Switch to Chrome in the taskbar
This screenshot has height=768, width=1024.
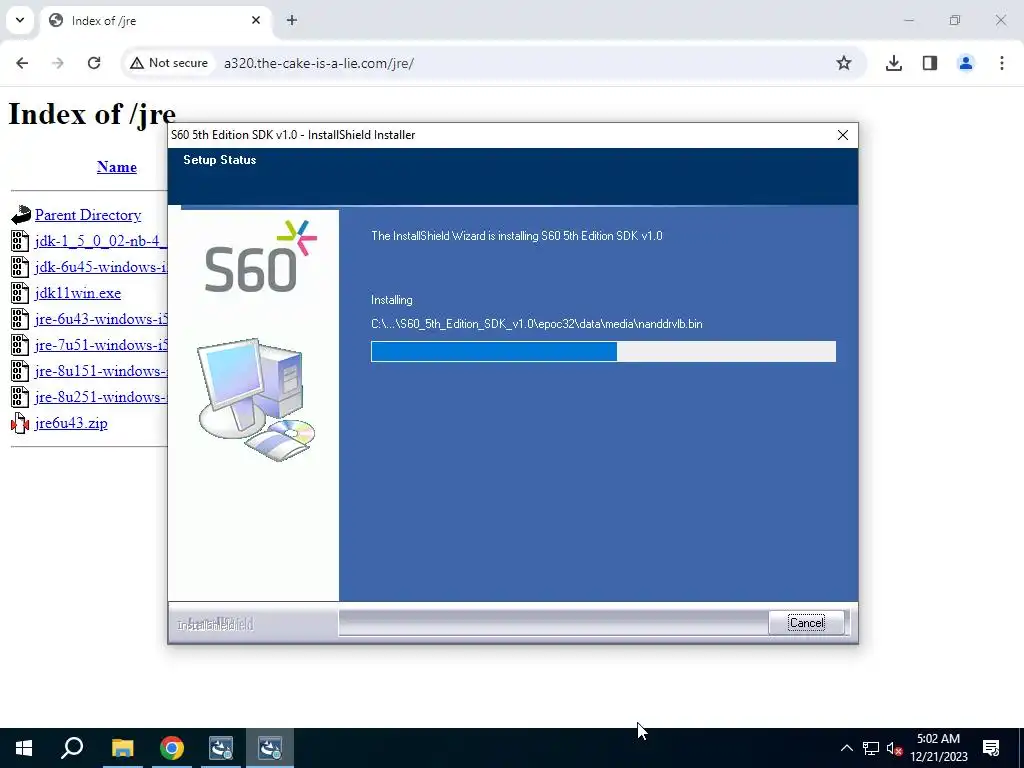[172, 748]
